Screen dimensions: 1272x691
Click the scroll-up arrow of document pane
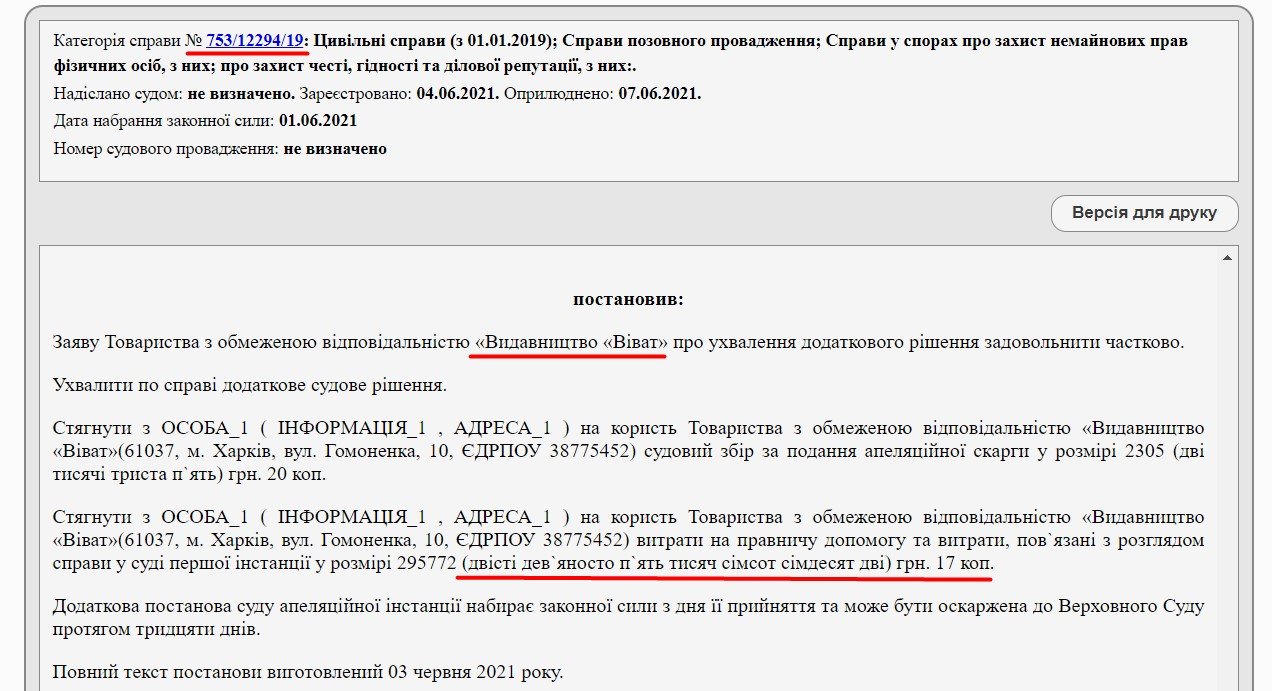coord(1227,258)
